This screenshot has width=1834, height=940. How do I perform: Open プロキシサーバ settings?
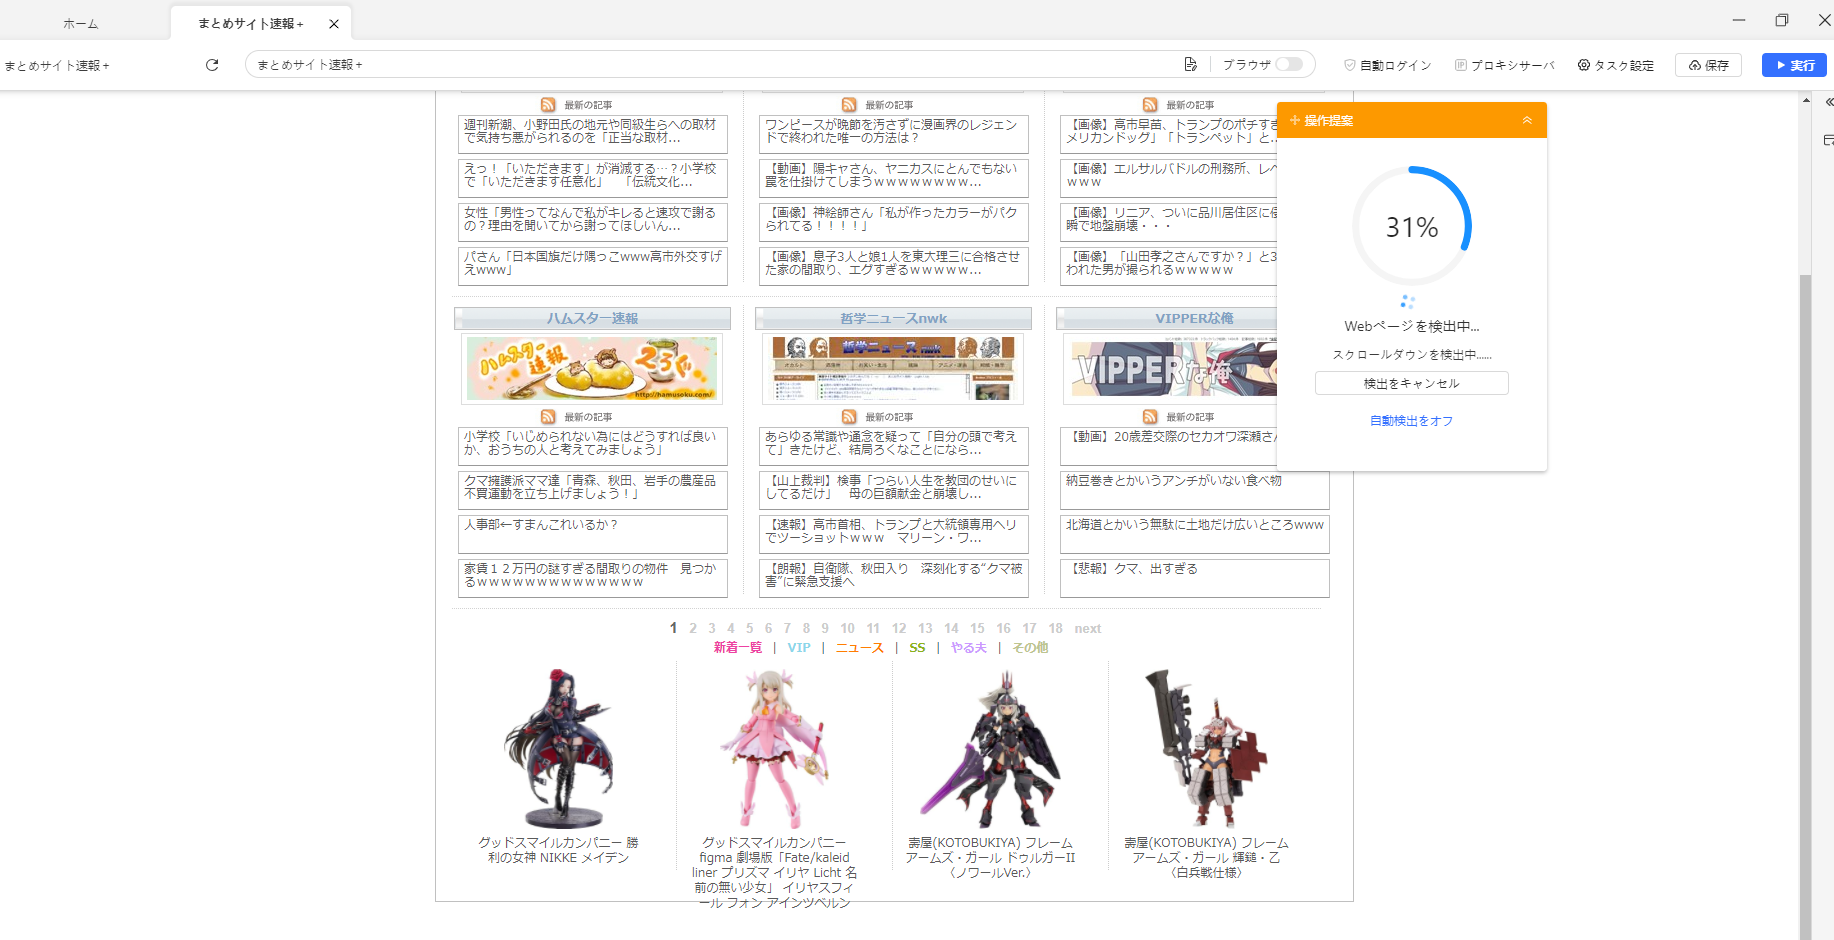[1504, 65]
